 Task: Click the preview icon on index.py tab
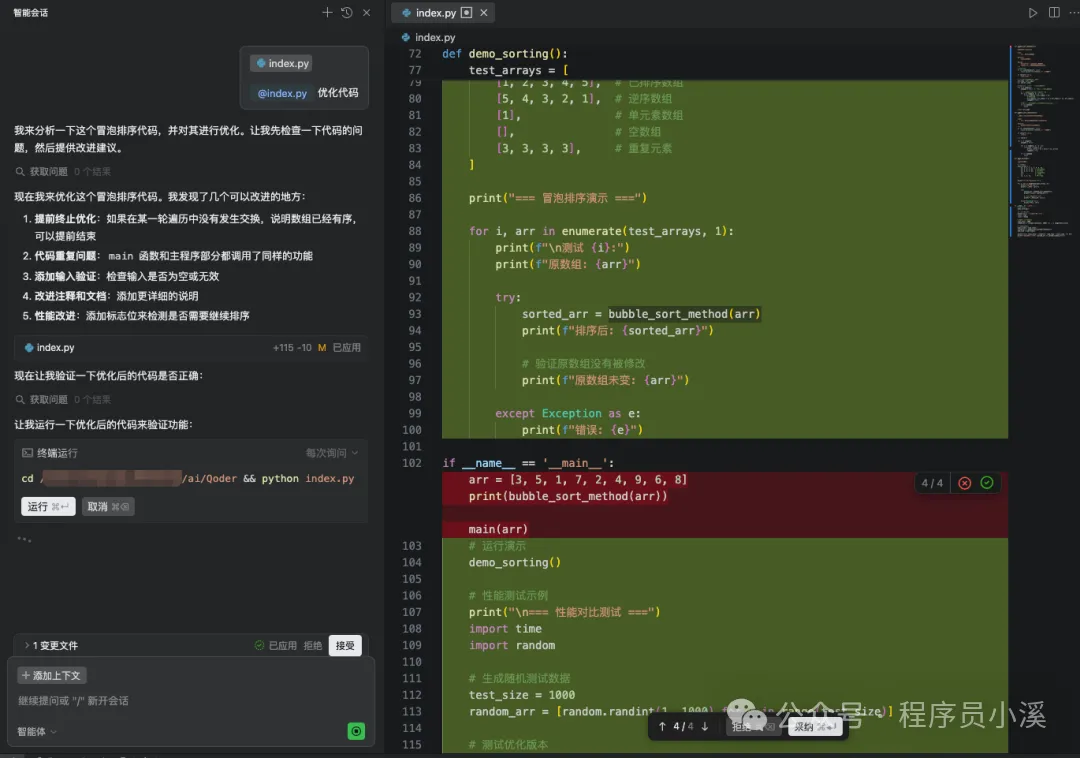[x=466, y=12]
